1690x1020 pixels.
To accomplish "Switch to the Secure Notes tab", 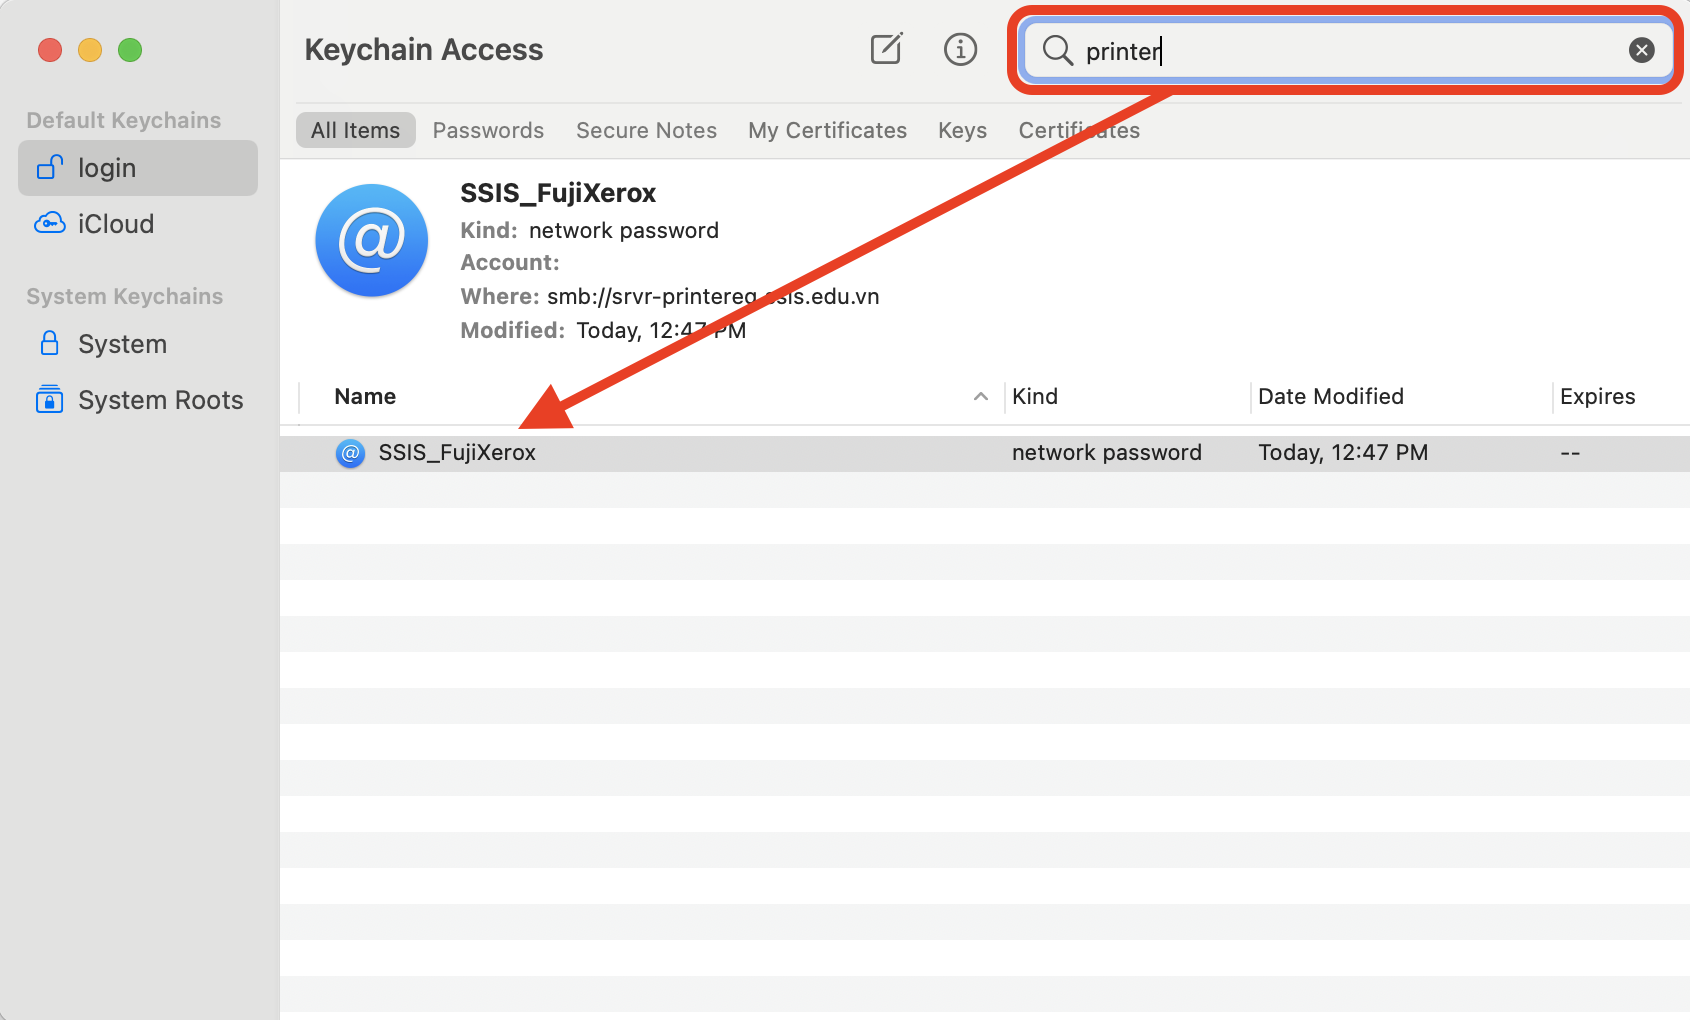I will coord(646,131).
